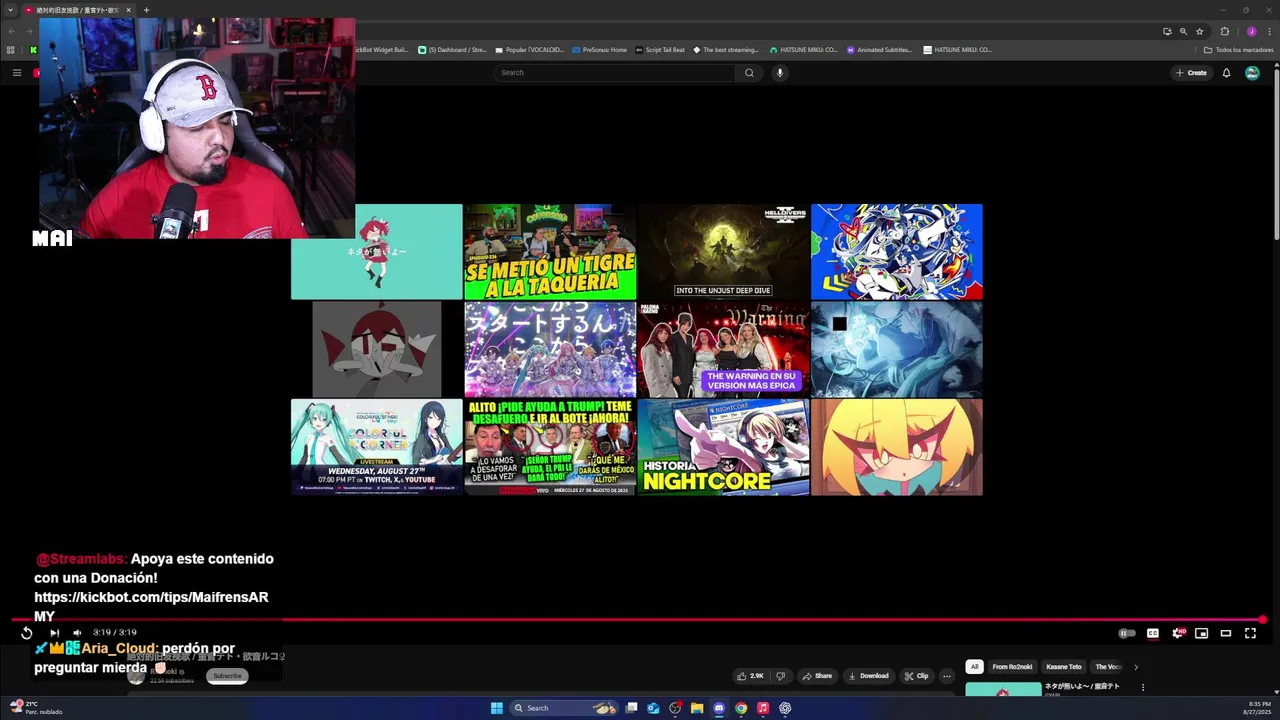Open Chrome zoom magnifier icon

click(x=1183, y=31)
